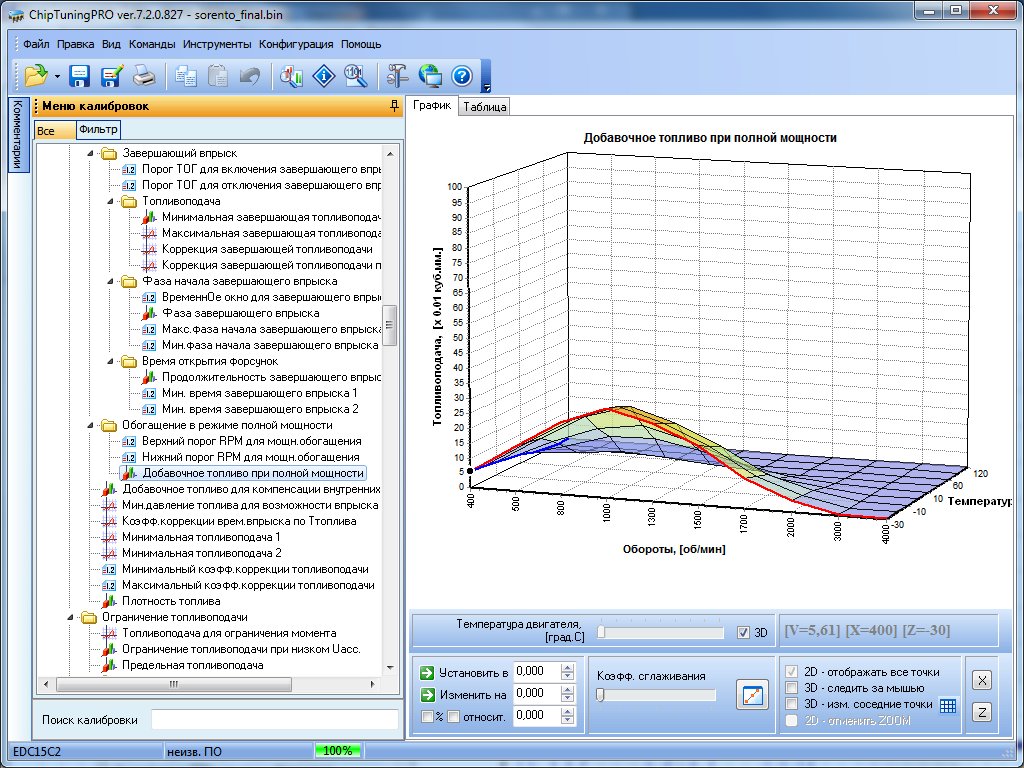Click the open file folder icon

pos(36,75)
